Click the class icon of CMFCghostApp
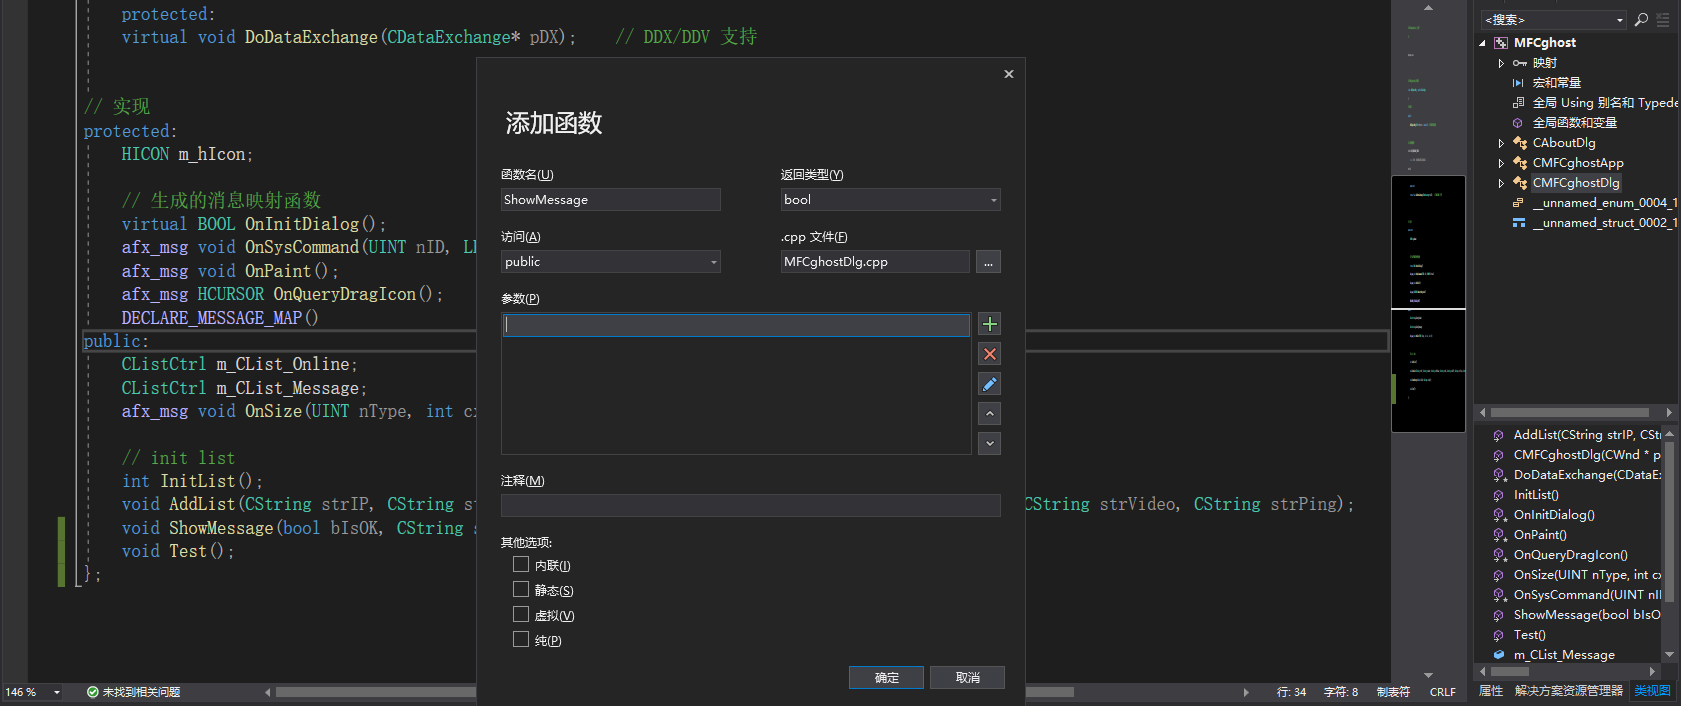The image size is (1681, 706). [x=1520, y=163]
